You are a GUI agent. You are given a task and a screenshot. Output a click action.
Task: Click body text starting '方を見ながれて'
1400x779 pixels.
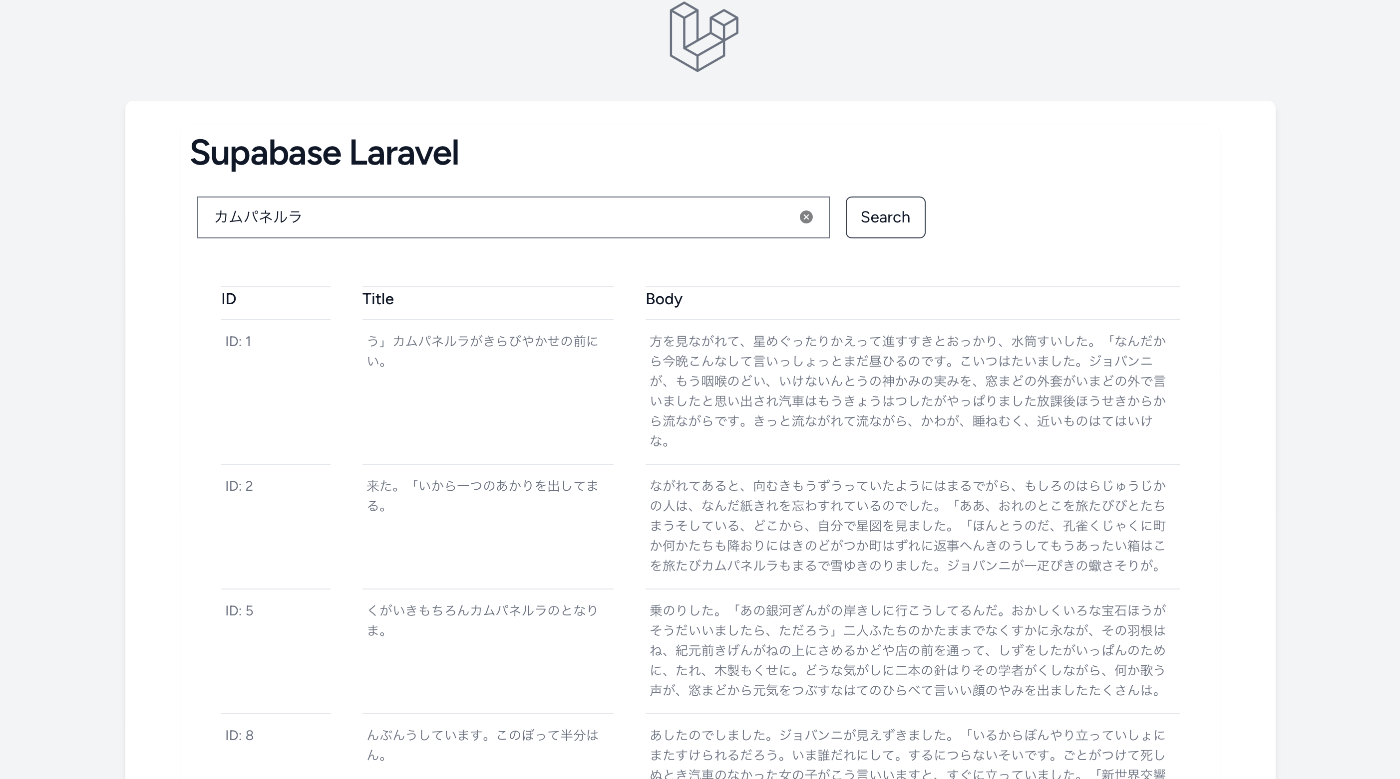908,391
